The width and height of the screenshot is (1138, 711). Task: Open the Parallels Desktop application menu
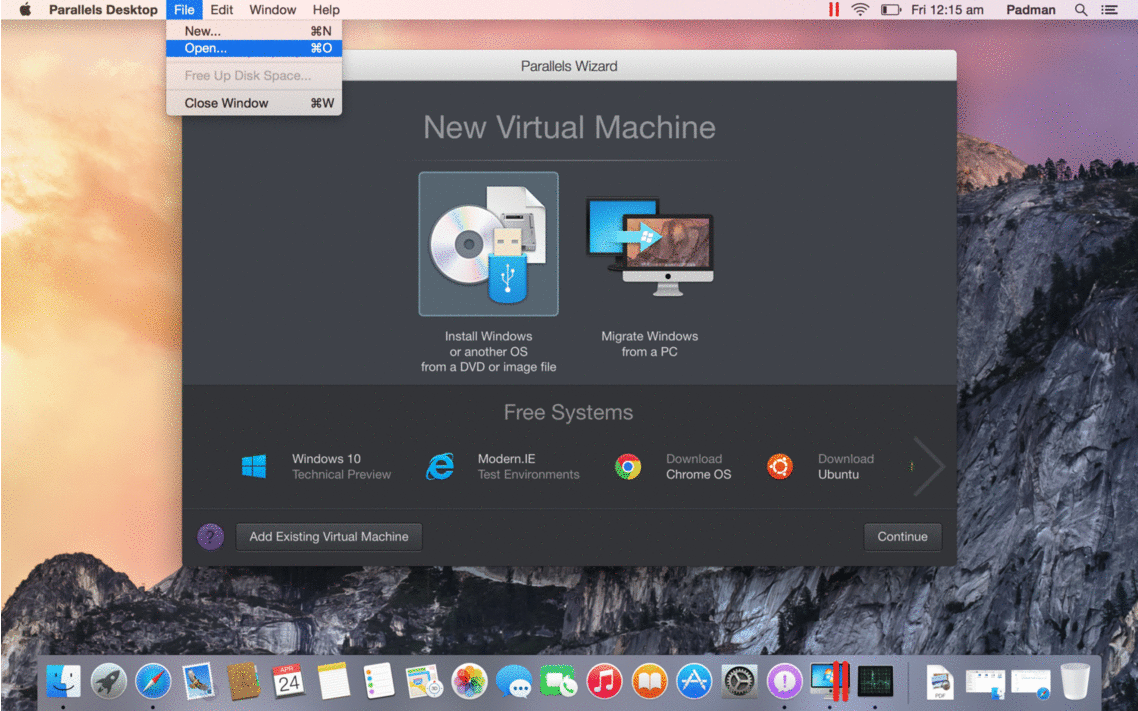(x=103, y=9)
